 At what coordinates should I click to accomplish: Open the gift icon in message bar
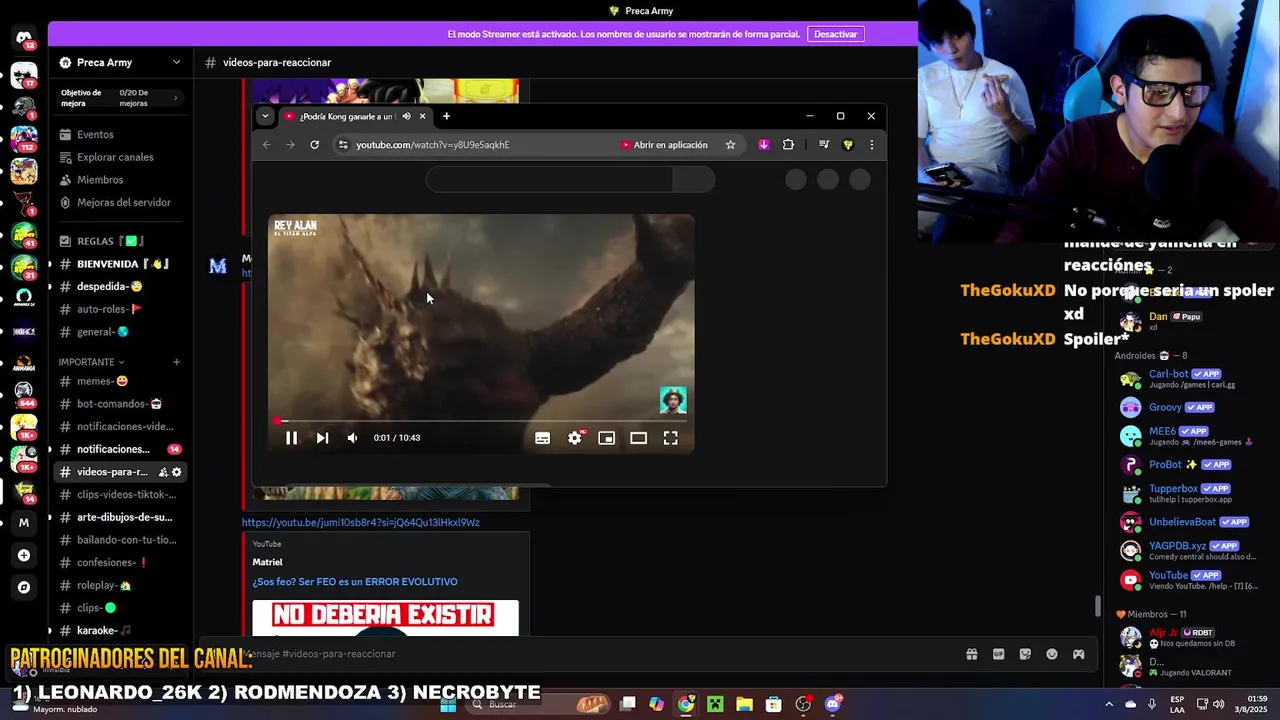coord(971,654)
